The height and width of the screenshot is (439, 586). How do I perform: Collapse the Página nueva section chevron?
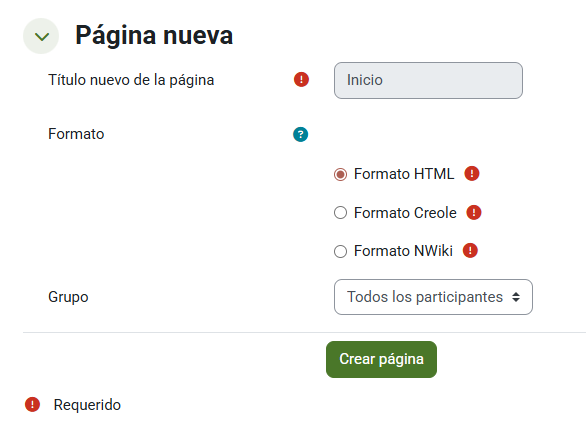(41, 36)
